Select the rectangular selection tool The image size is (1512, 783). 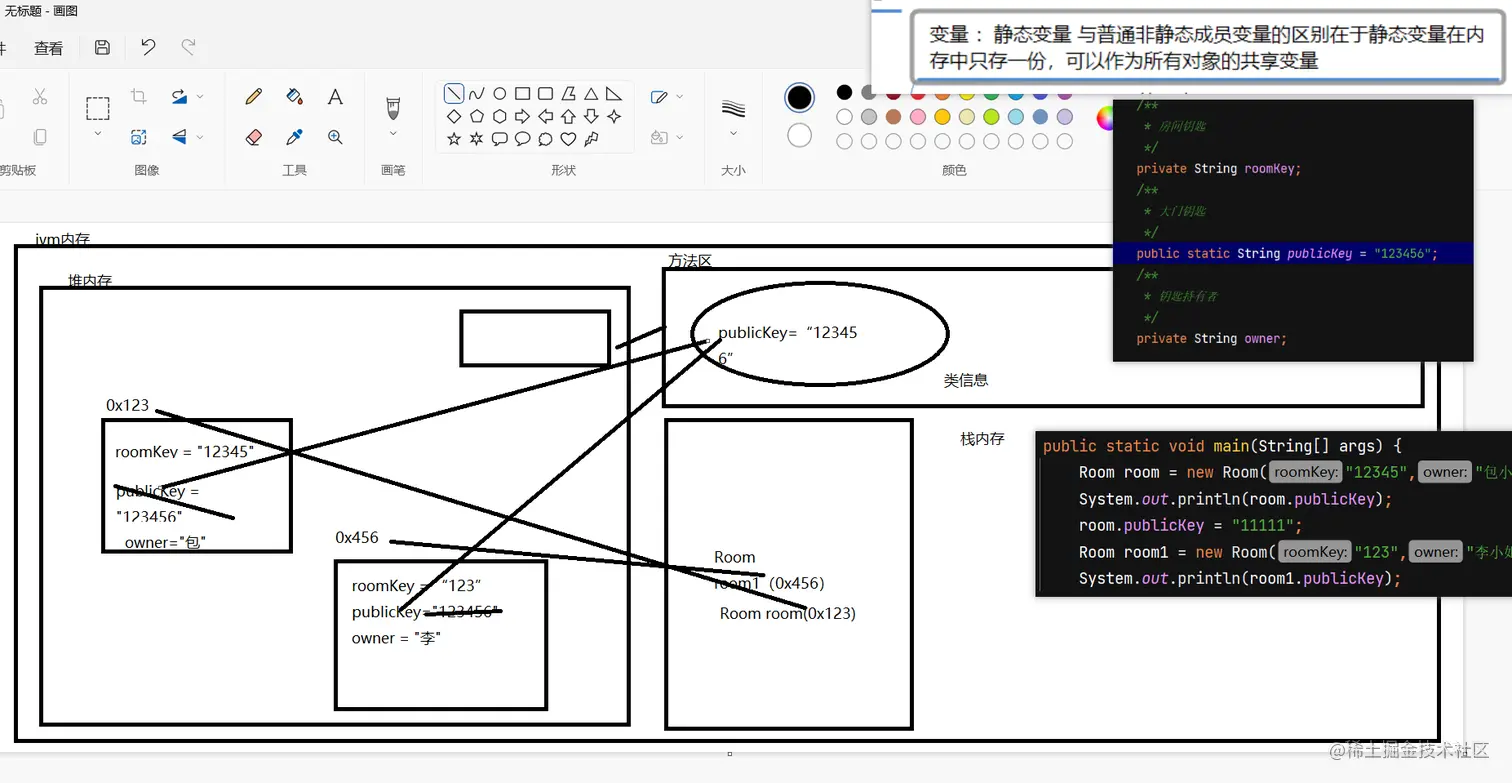click(97, 108)
